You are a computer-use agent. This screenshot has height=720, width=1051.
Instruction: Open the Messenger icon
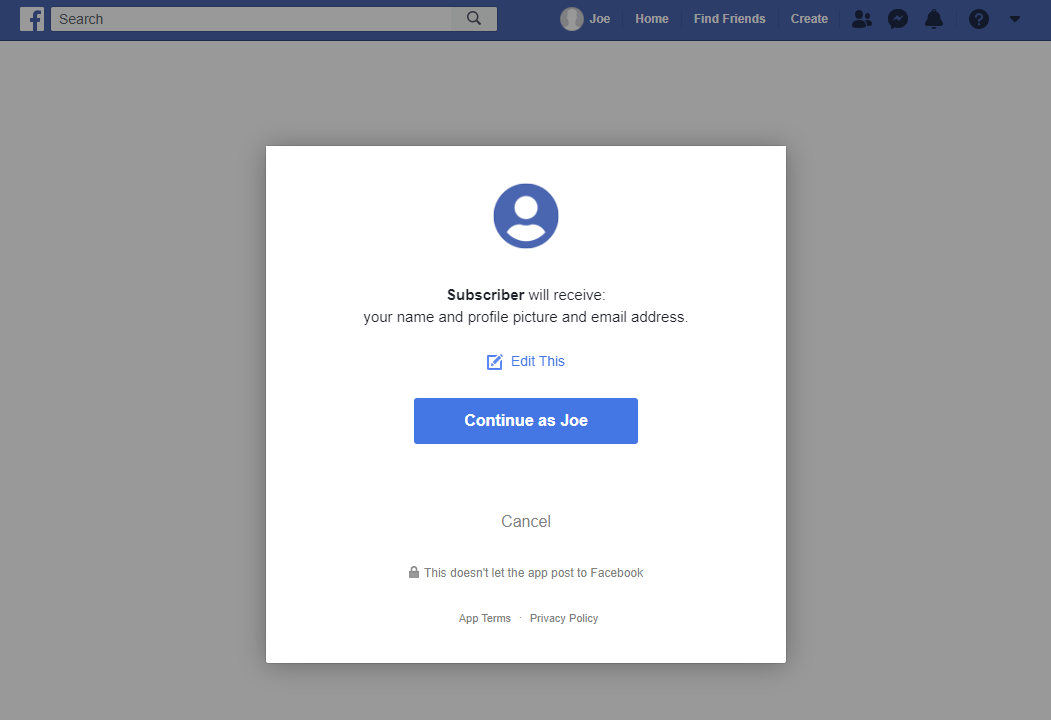click(898, 19)
